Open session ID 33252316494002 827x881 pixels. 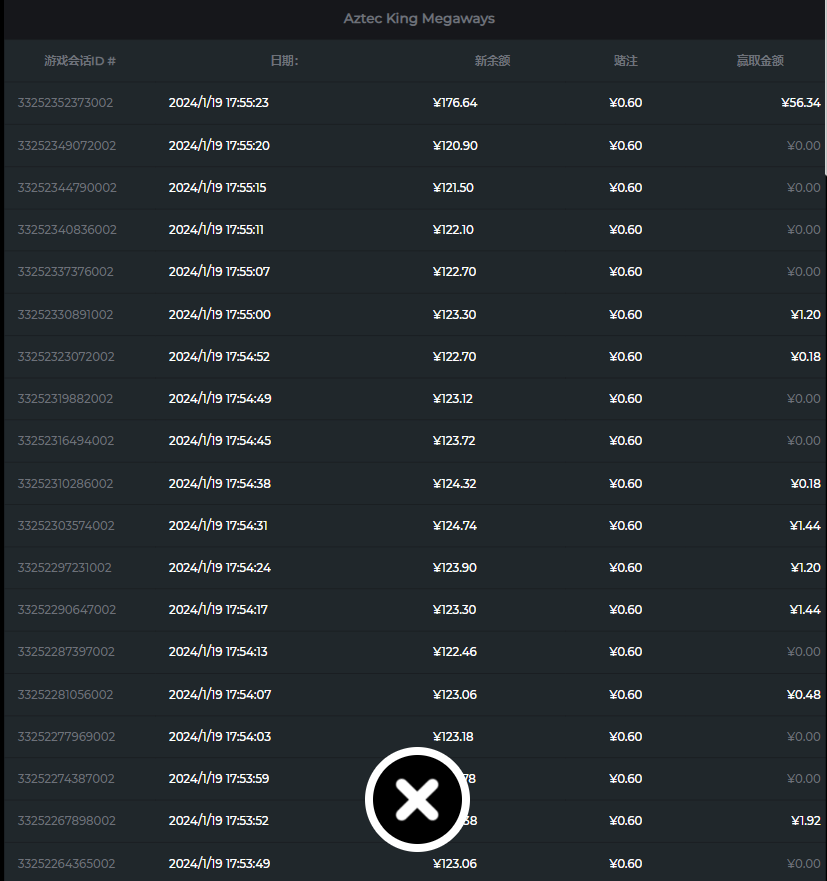click(66, 441)
